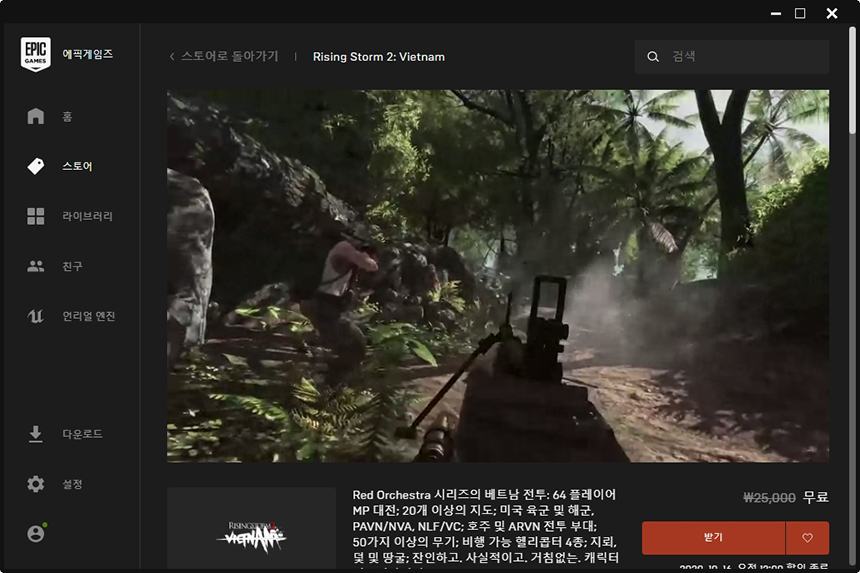The image size is (860, 573).
Task: Open 라이브러리 menu label
Action: [x=87, y=216]
